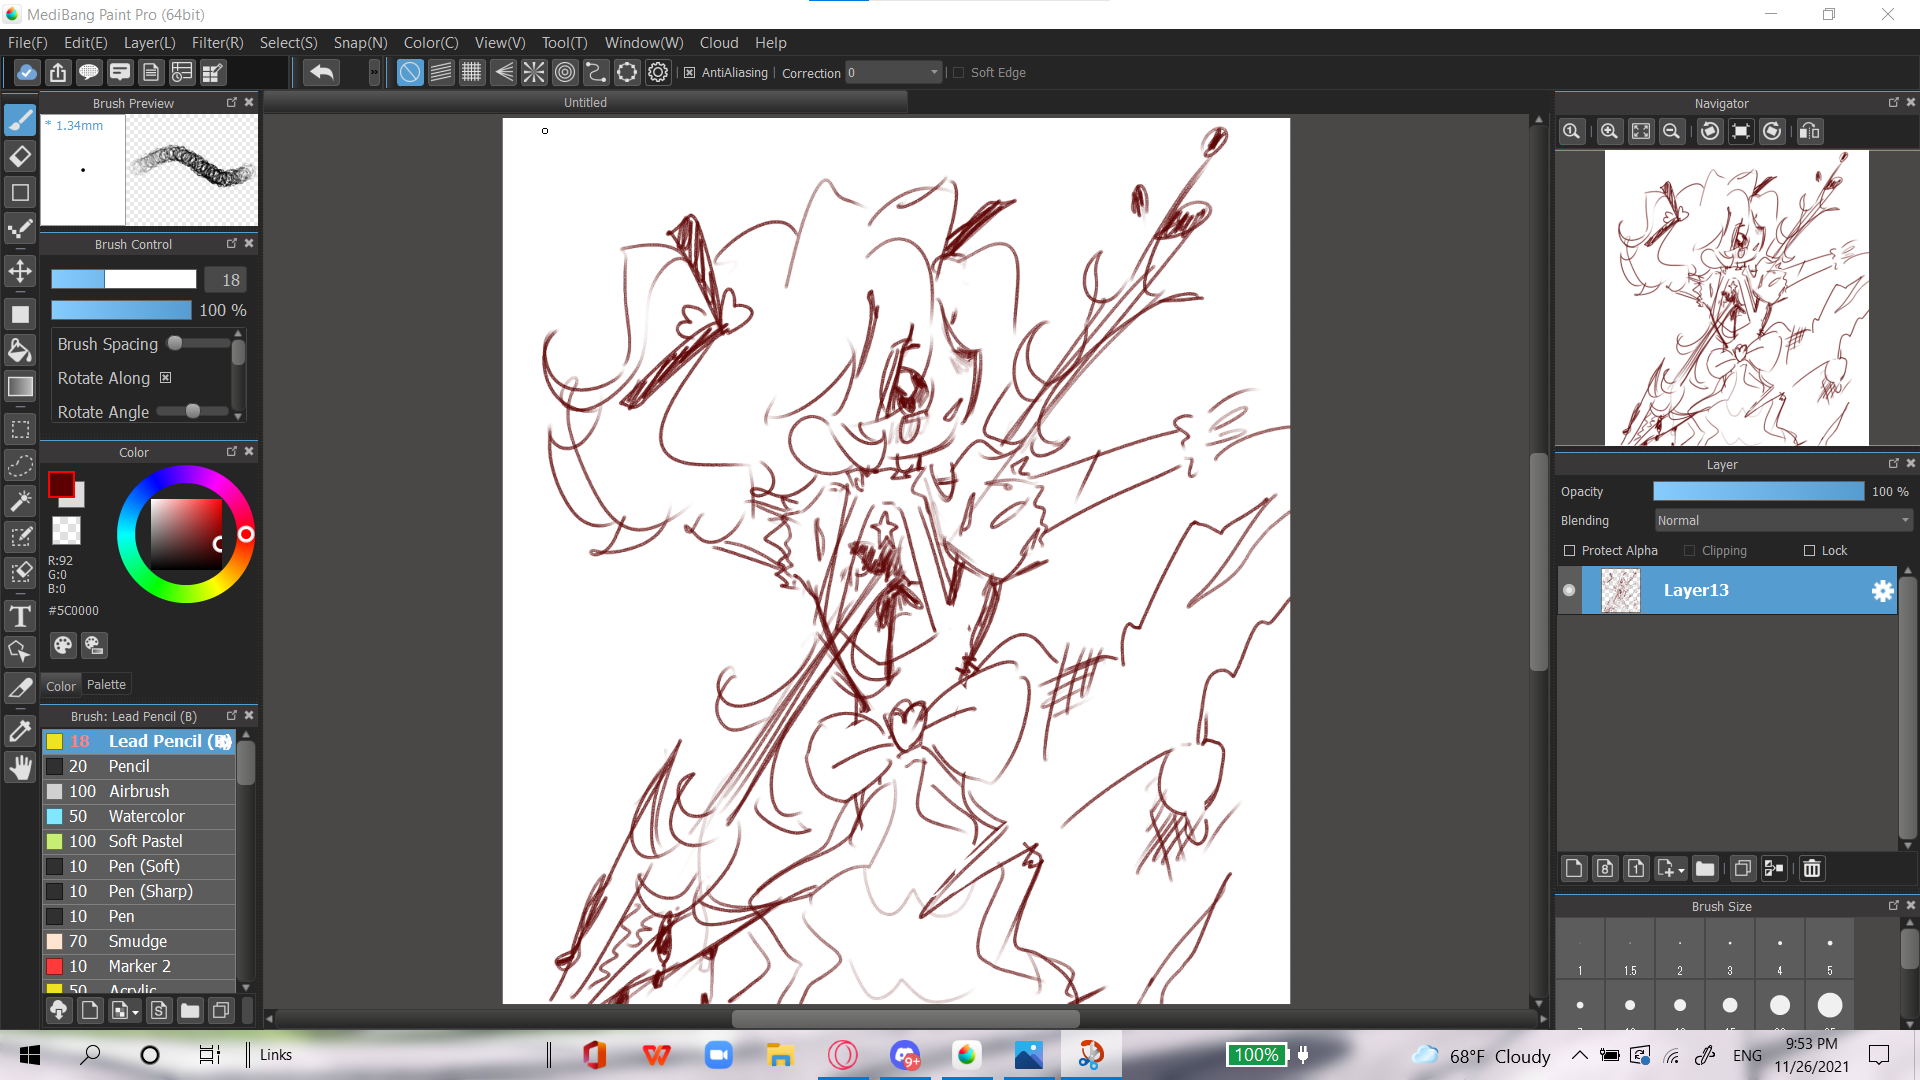The height and width of the screenshot is (1080, 1920).
Task: Open the Snap settings gear
Action: tap(658, 72)
